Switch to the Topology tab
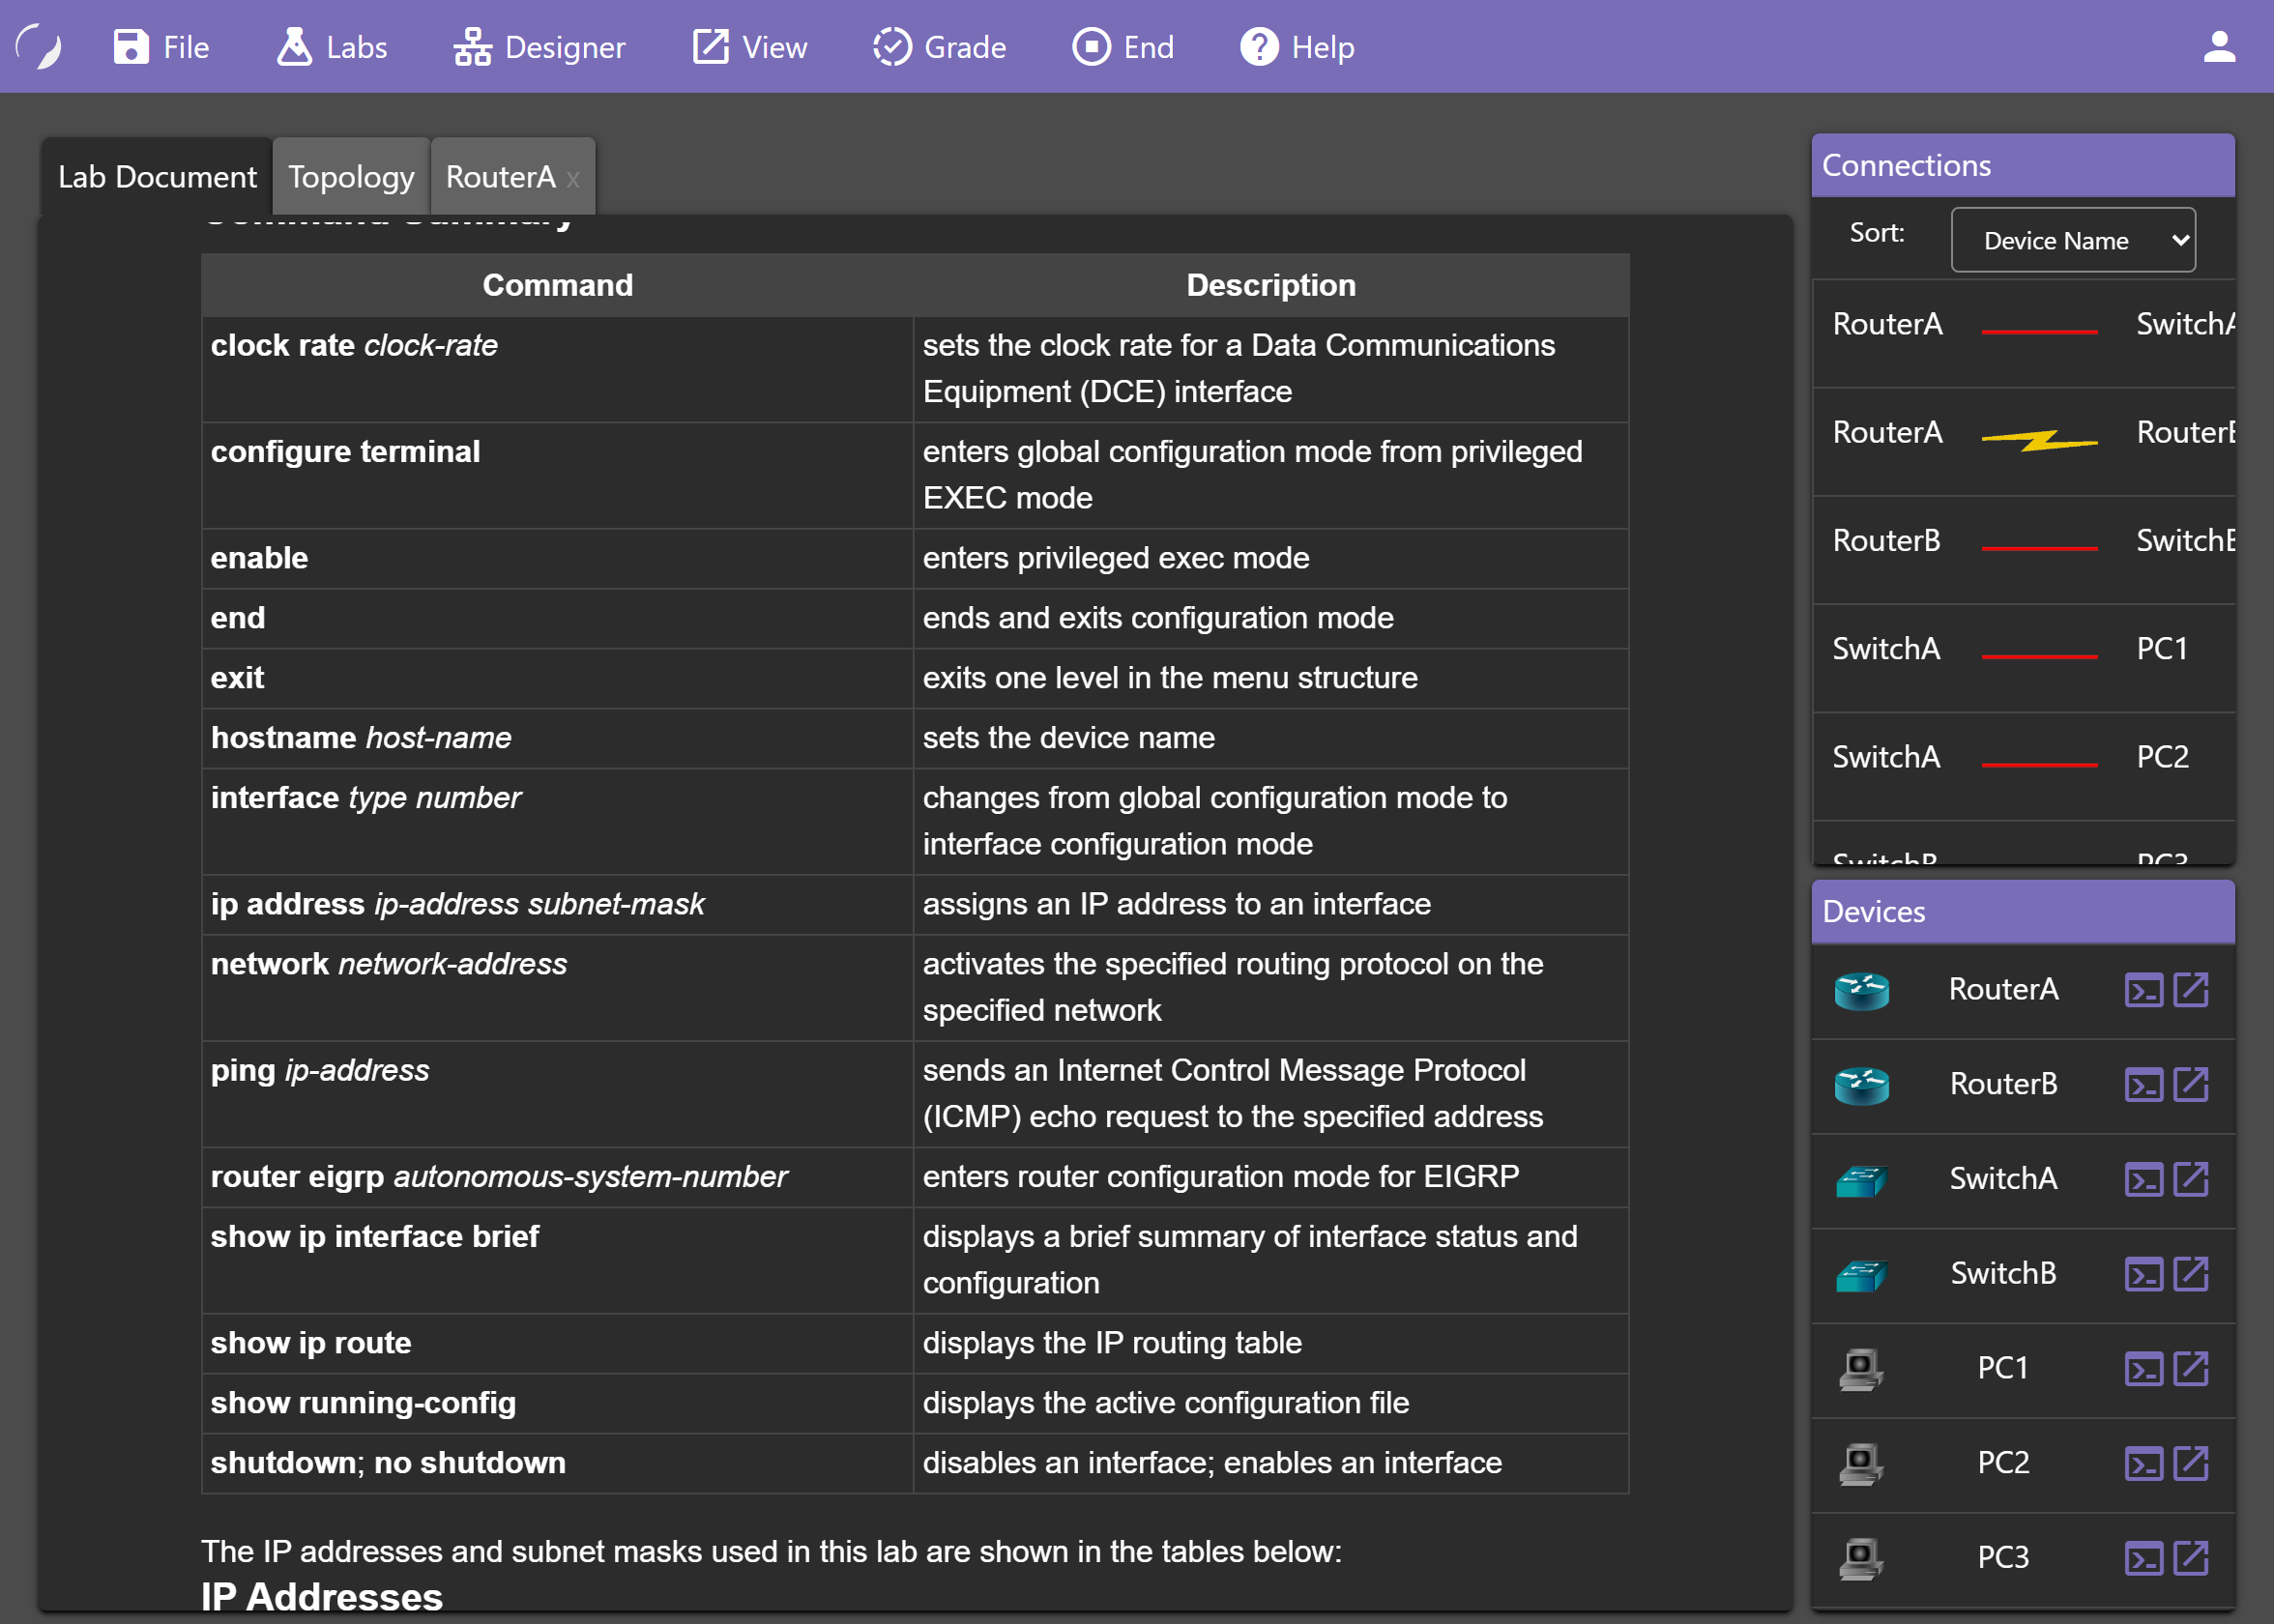This screenshot has width=2274, height=1624. [351, 177]
